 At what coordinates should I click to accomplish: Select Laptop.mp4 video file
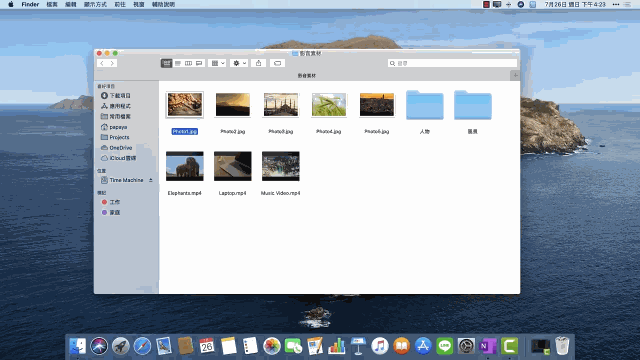click(x=233, y=166)
